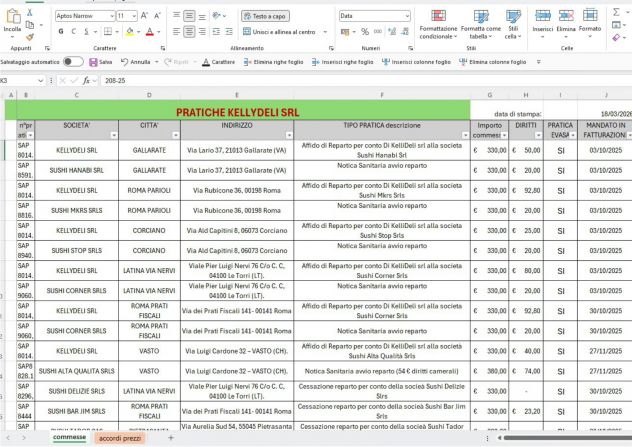Toggle underline S formatting
632x447 pixels.
(86, 31)
